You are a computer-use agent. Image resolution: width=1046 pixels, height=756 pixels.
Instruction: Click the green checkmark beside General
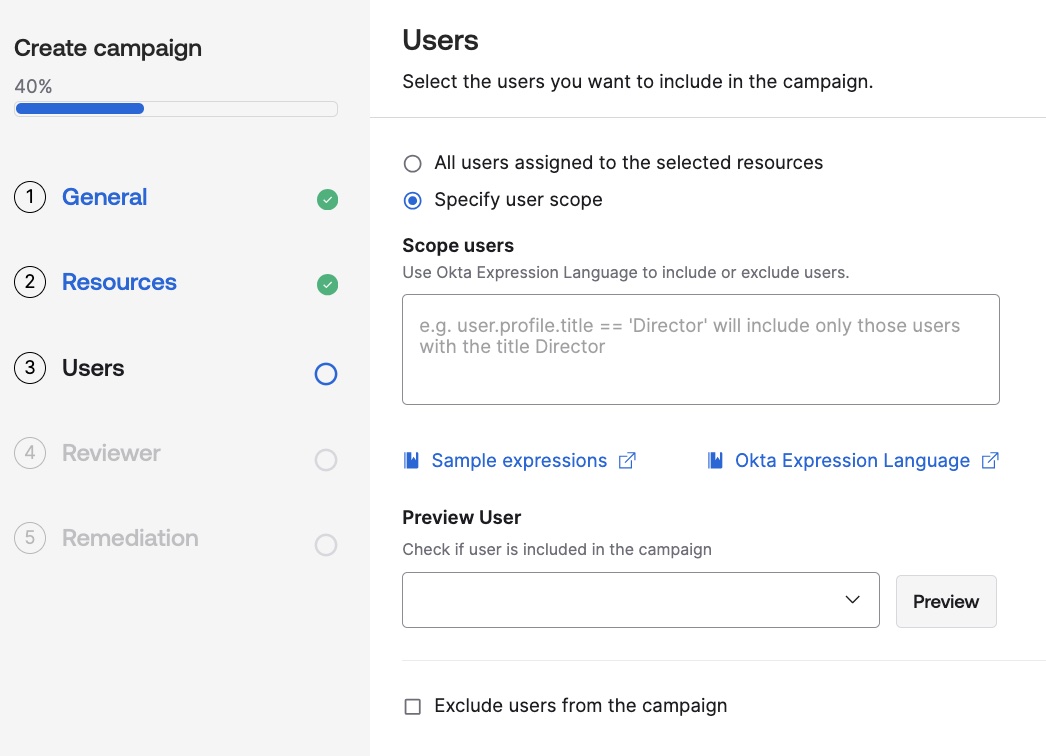(327, 200)
